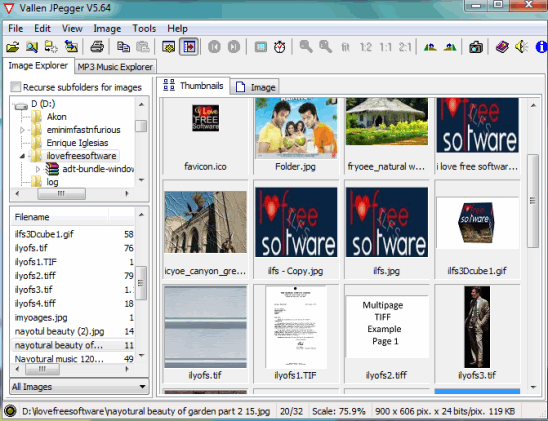548x421 pixels.
Task: Click the image search magnifier icon
Action: (32, 46)
